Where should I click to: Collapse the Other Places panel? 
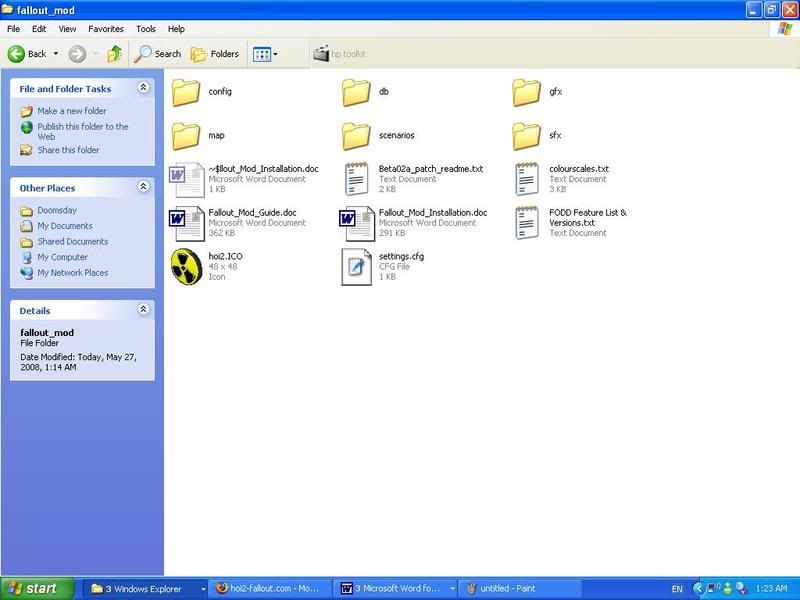(x=143, y=187)
